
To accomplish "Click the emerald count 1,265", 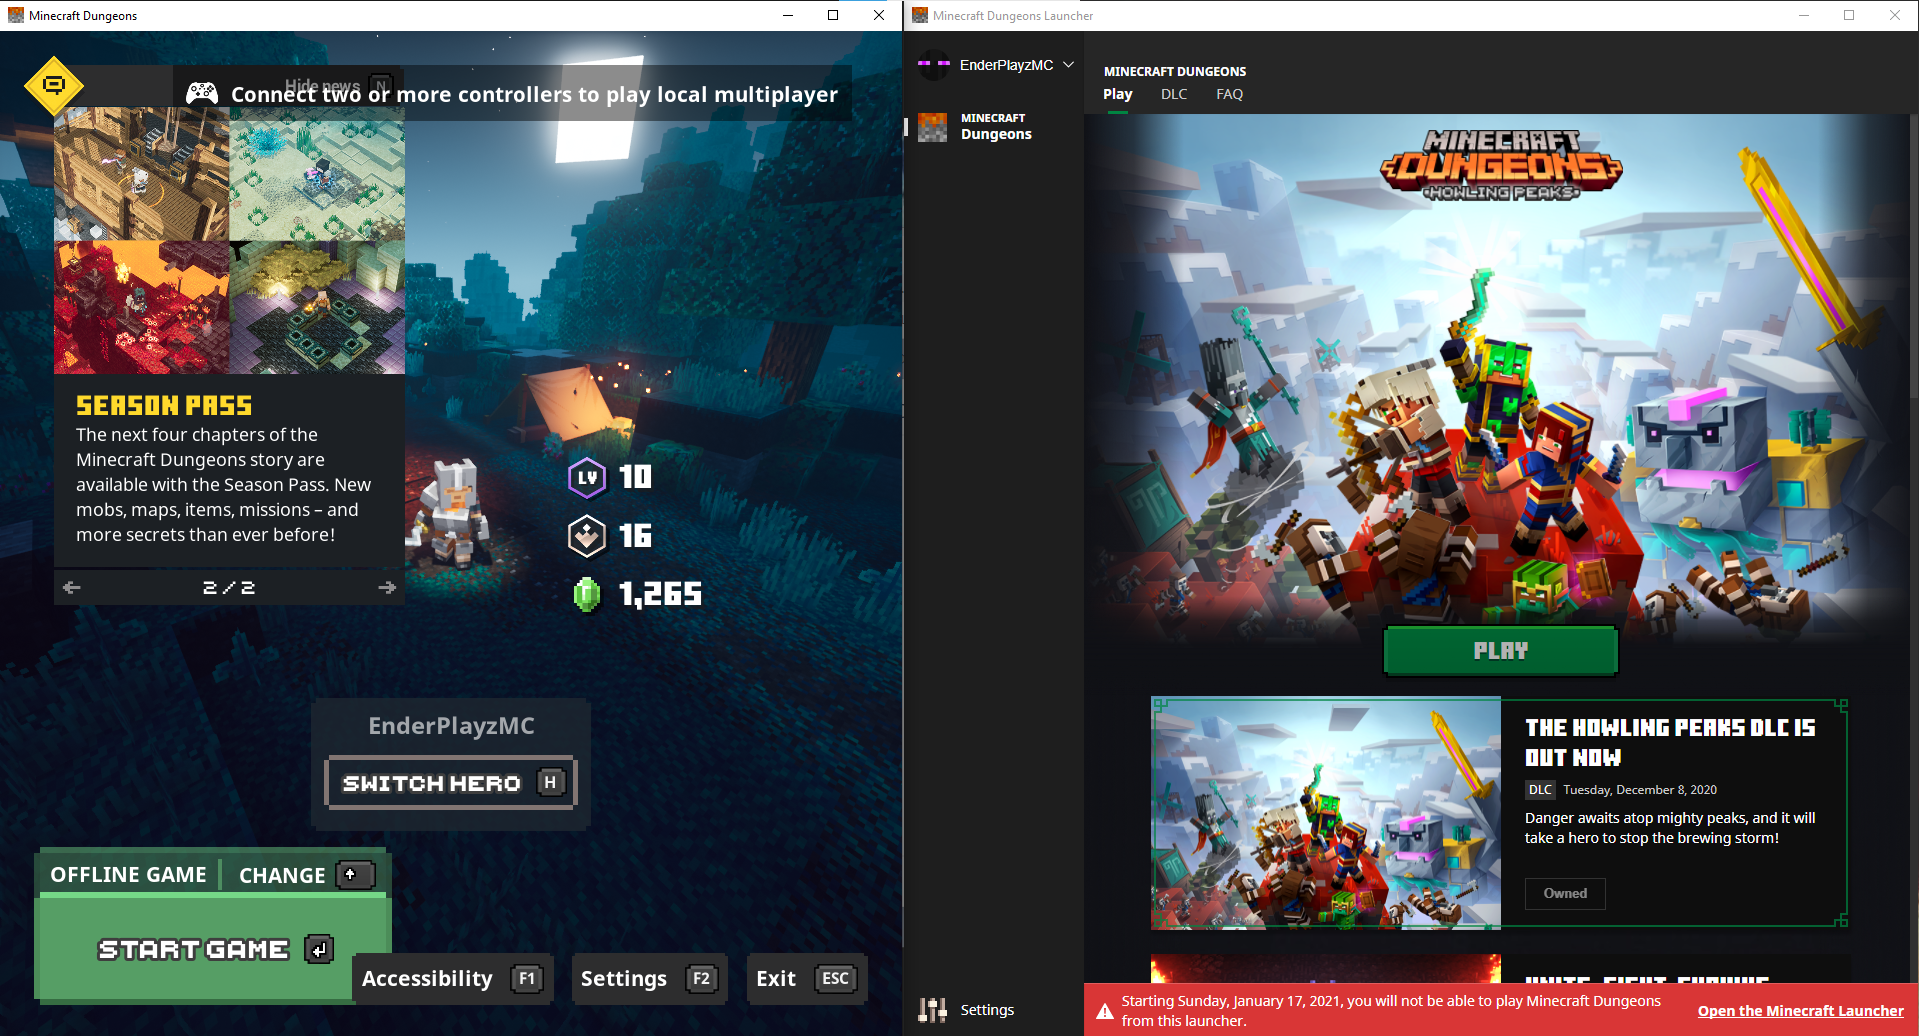I will [x=660, y=595].
